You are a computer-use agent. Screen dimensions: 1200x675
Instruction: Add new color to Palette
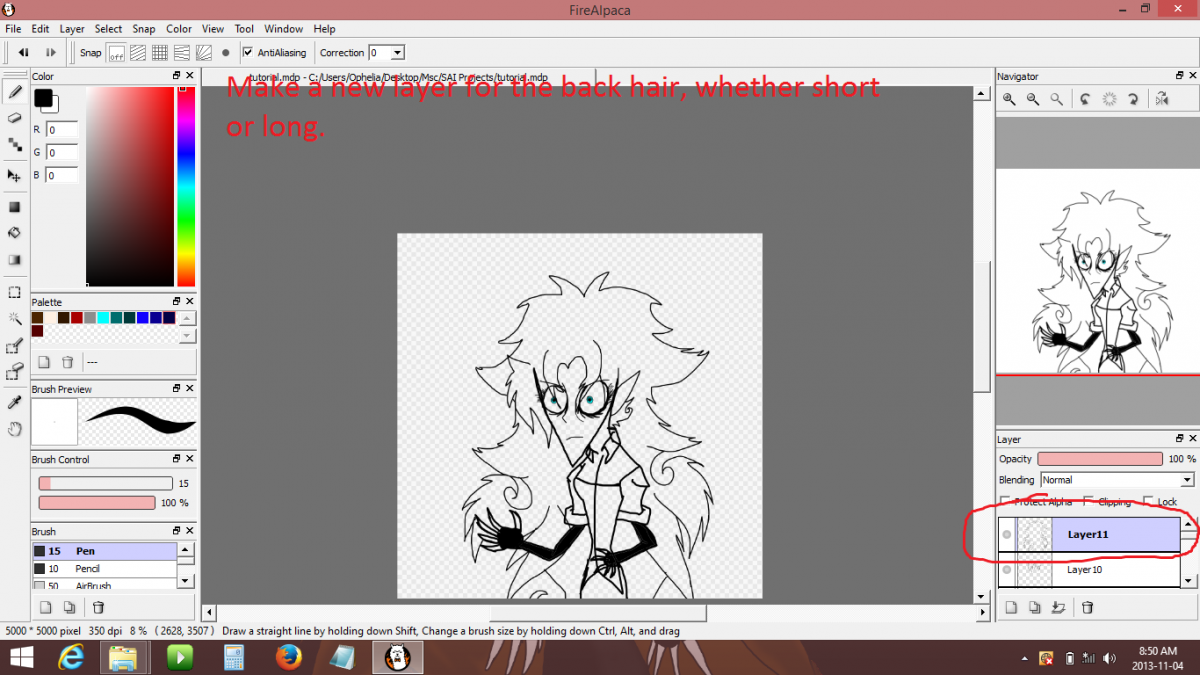(44, 362)
